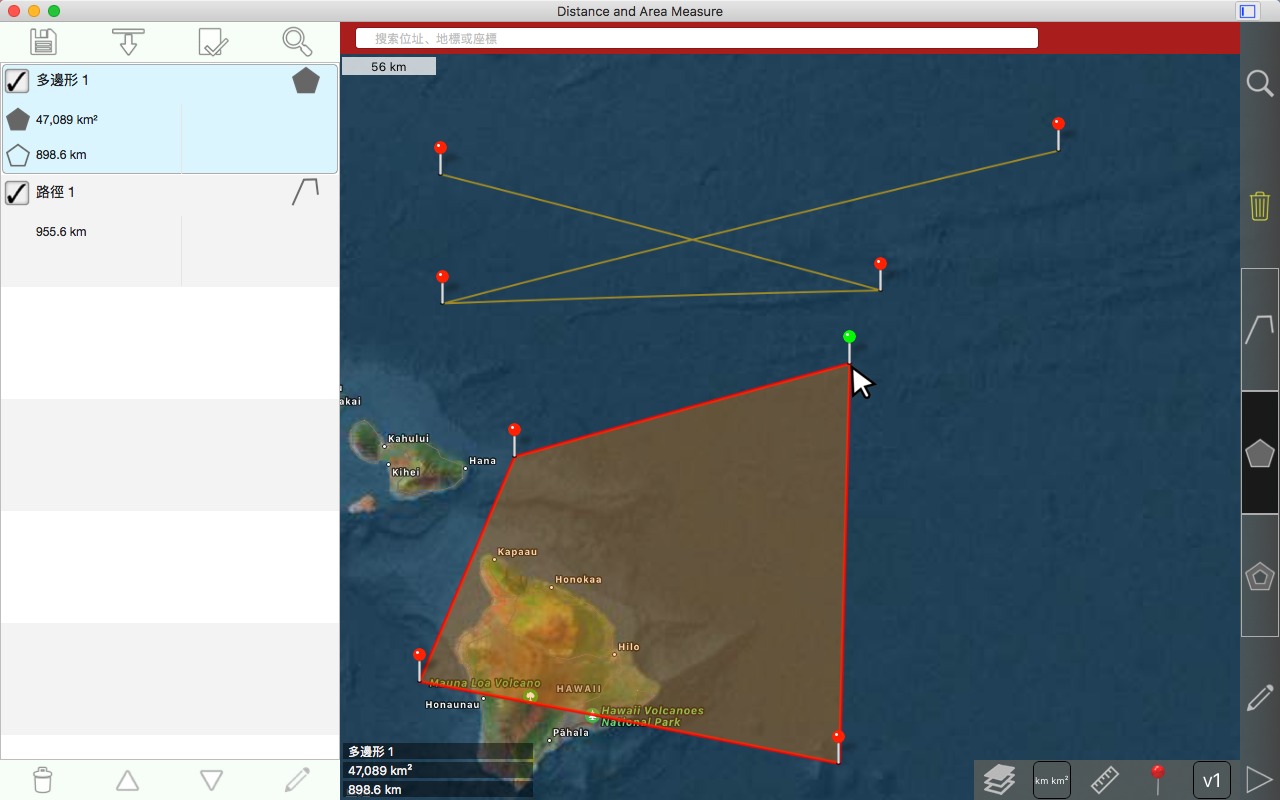1280x800 pixels.
Task: Uncheck the 多邊形 1 visibility checkbox
Action: click(x=17, y=81)
